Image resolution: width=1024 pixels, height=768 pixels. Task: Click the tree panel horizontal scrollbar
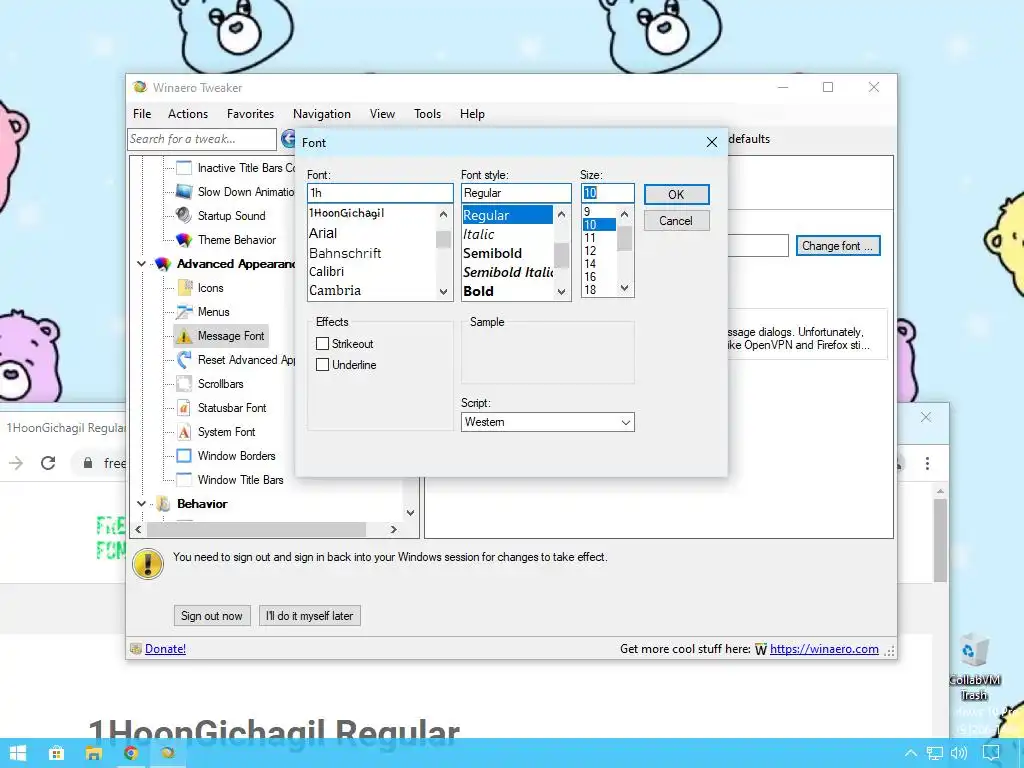(x=256, y=529)
